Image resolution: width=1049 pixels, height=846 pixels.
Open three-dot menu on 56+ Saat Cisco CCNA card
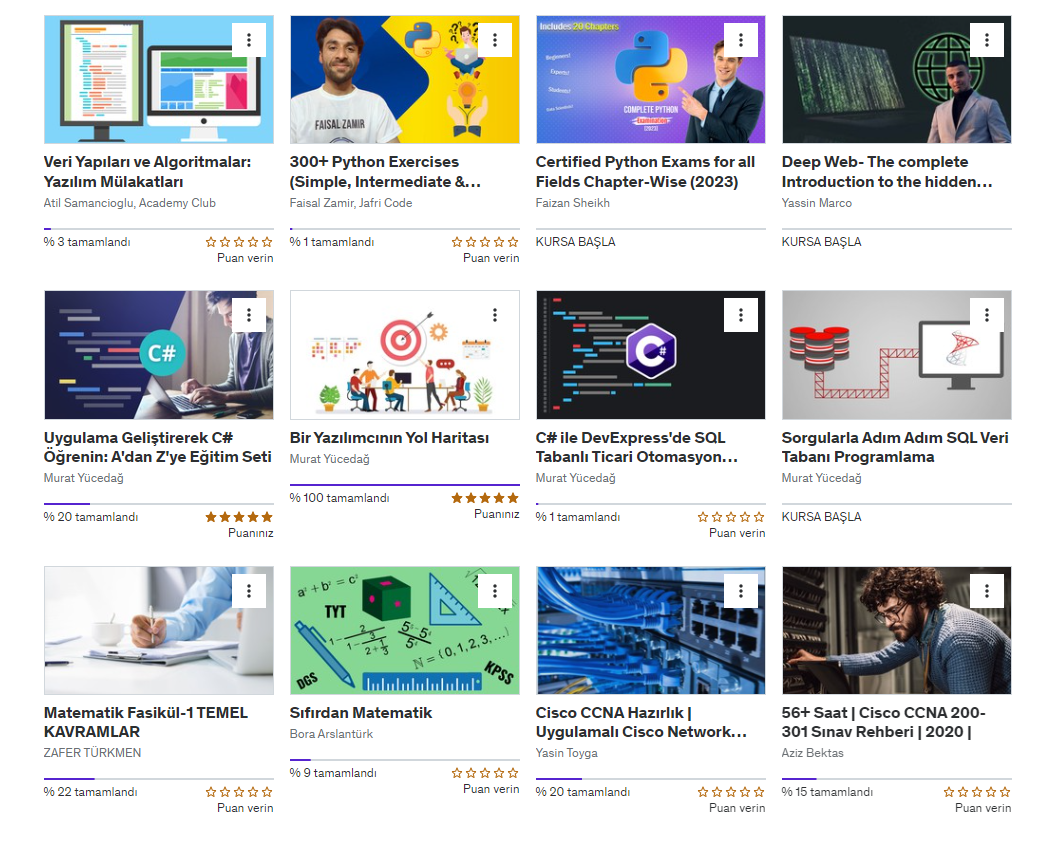987,591
